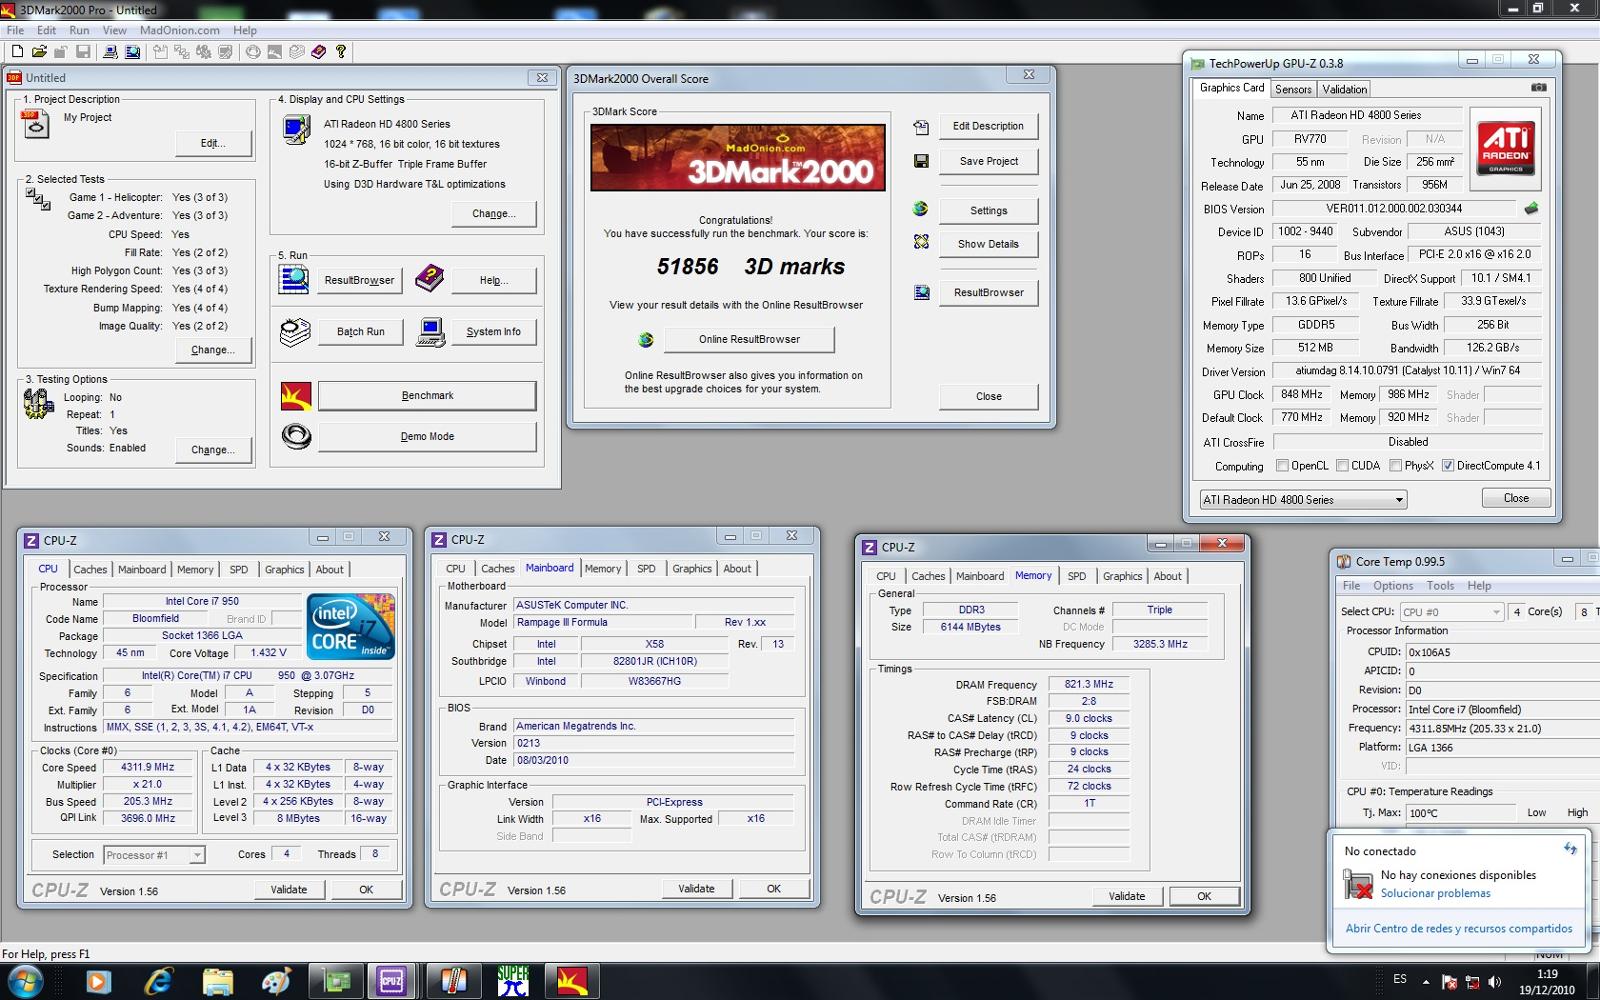The height and width of the screenshot is (1000, 1600).
Task: Click the globe icon beside Online ResultBrowser
Action: click(646, 340)
